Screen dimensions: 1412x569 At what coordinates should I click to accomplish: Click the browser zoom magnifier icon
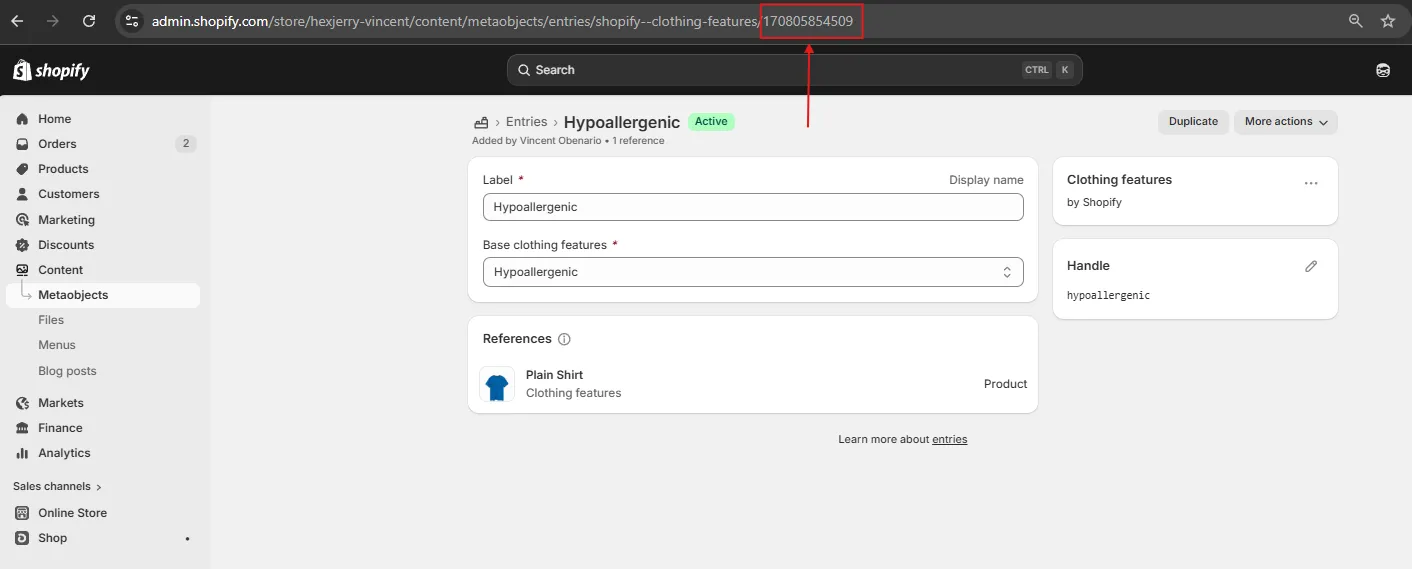tap(1356, 21)
